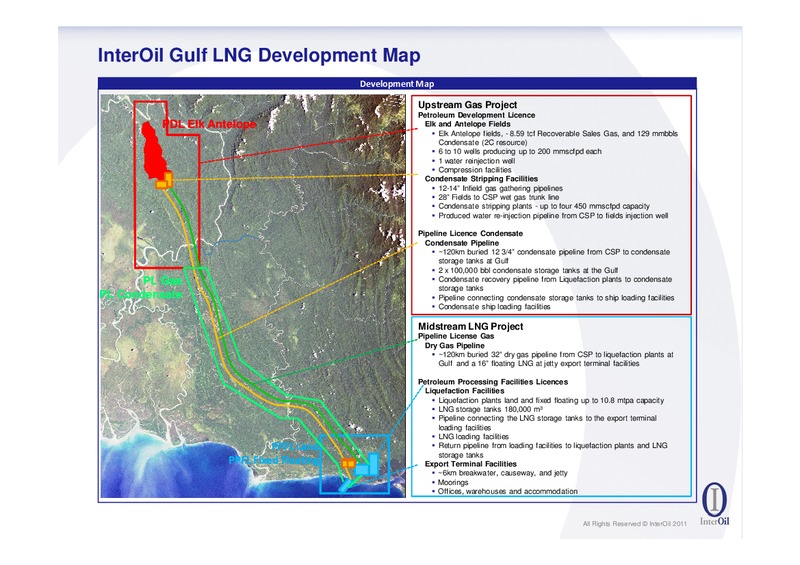Screen dimensions: 800x565
Task: Click the '8.59 tcf Recoverable Sales Gas' bullet
Action: click(556, 138)
